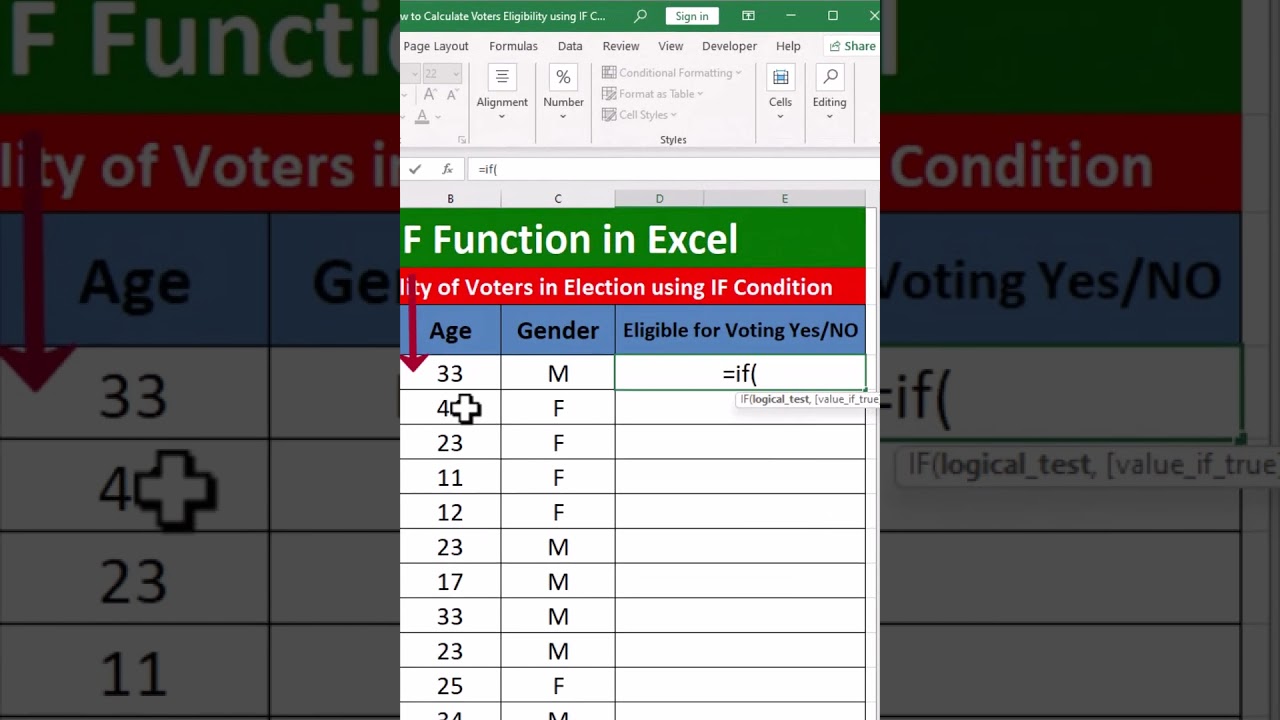The width and height of the screenshot is (1280, 720).
Task: Expand the Editing group chevron
Action: coord(830,117)
